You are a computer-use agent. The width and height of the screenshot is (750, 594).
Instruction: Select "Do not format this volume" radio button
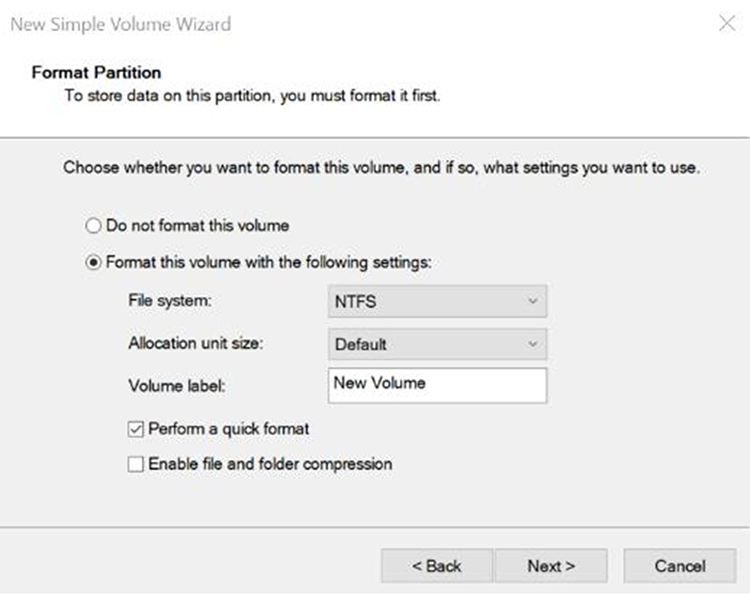pos(94,226)
